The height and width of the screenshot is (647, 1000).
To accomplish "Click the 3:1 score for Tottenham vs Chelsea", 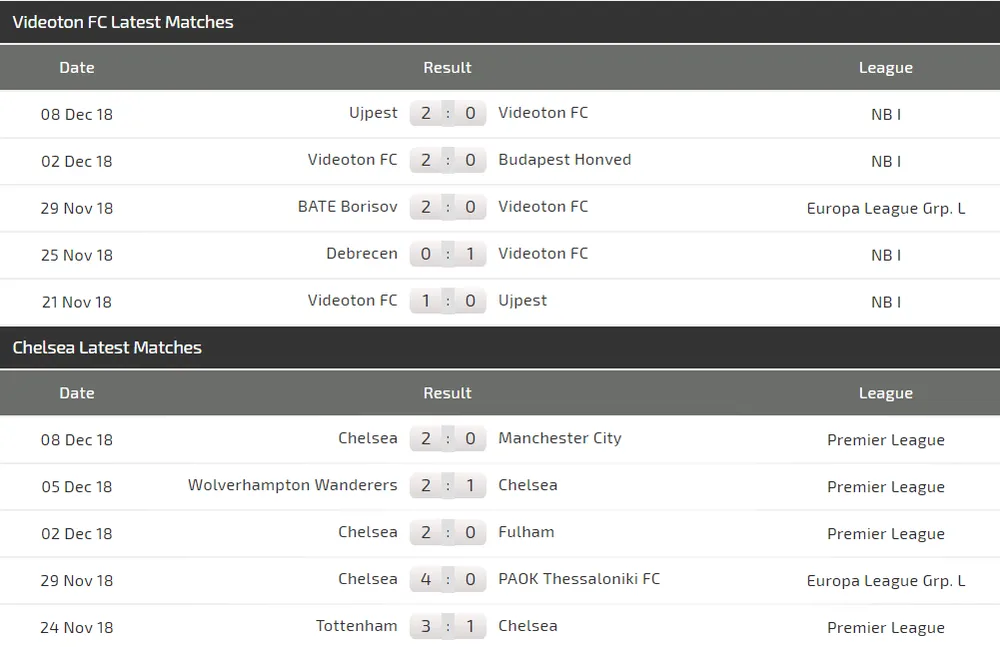I will (447, 627).
